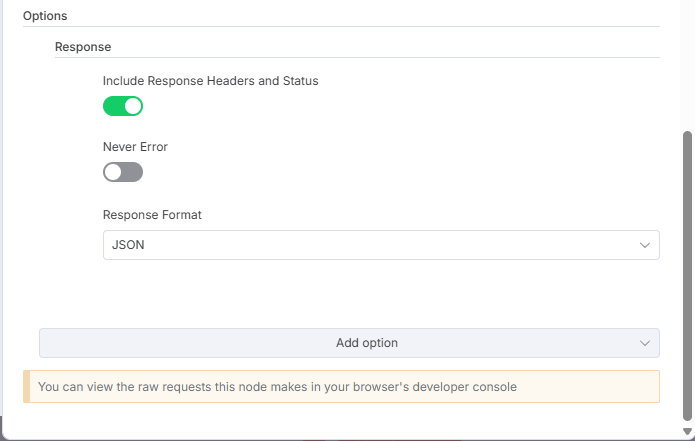Click the chevron in the JSON field

click(644, 245)
